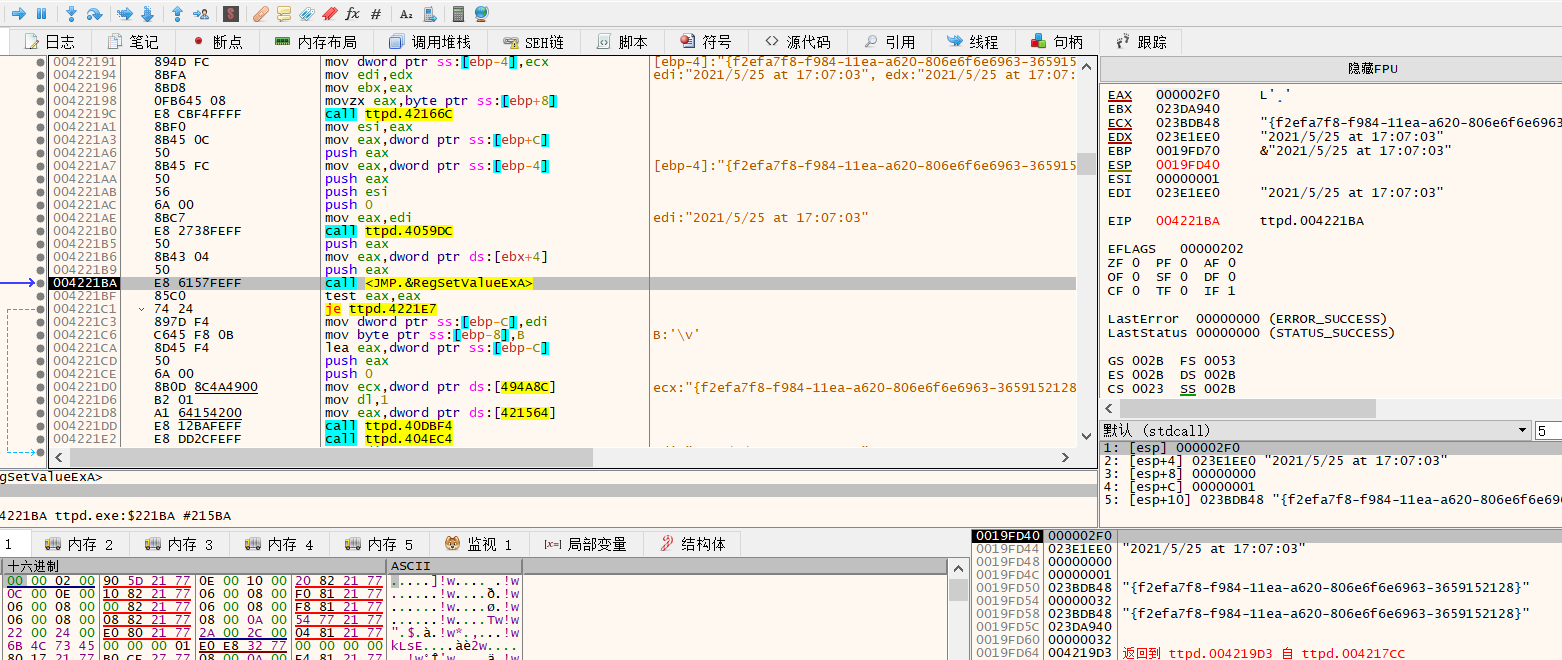Screen dimensions: 1562x660
Task: Open the Variables hash icon
Action: click(375, 14)
